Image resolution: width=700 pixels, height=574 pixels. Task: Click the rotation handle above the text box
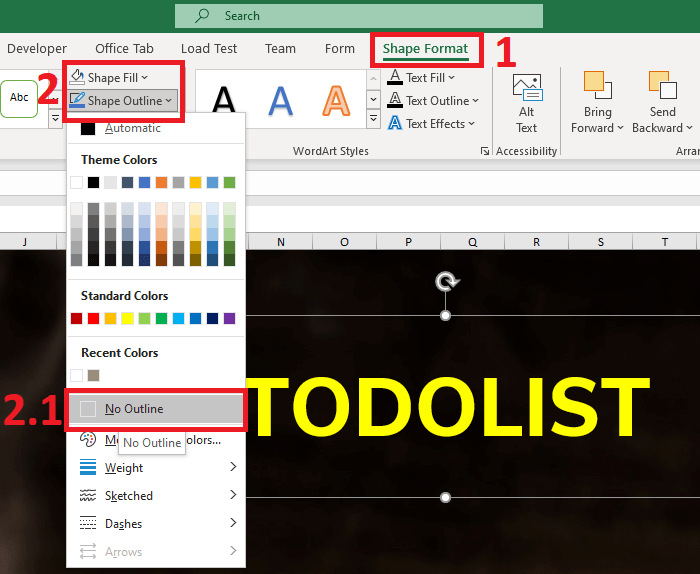pos(447,281)
